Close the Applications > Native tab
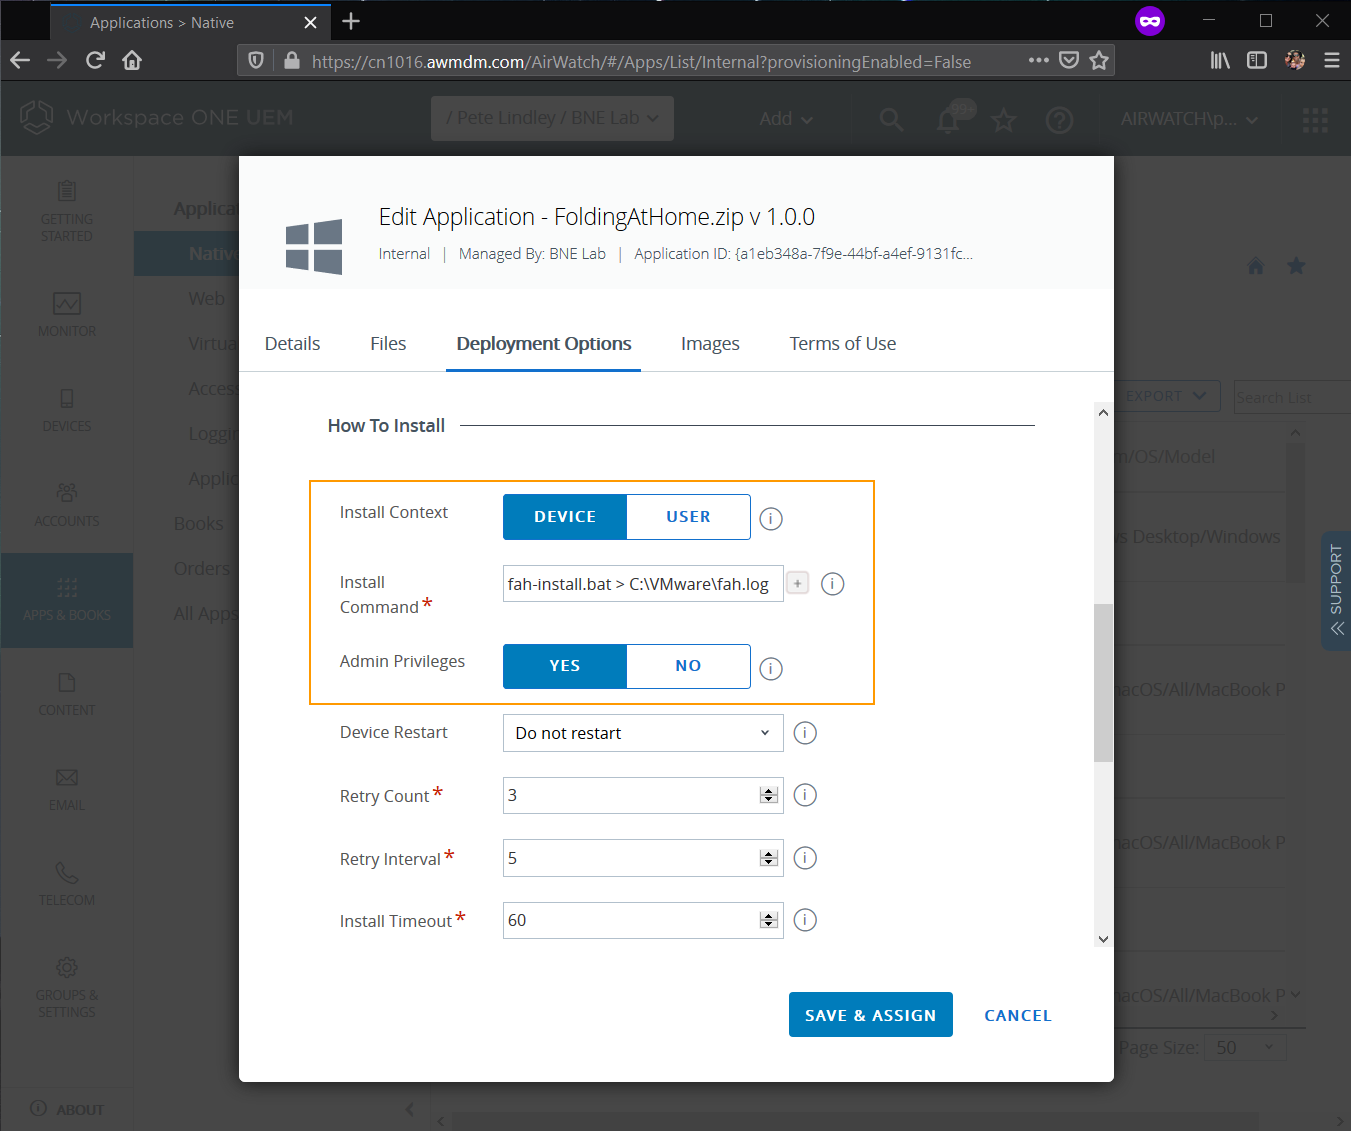 (310, 23)
